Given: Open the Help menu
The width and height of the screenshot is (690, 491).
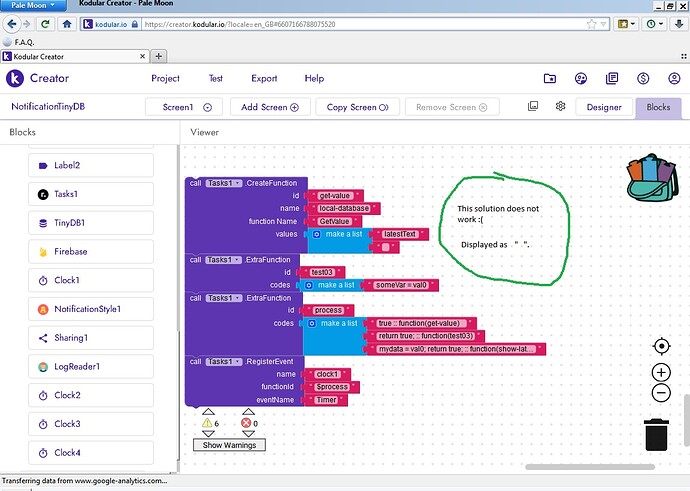Looking at the screenshot, I should click(314, 78).
